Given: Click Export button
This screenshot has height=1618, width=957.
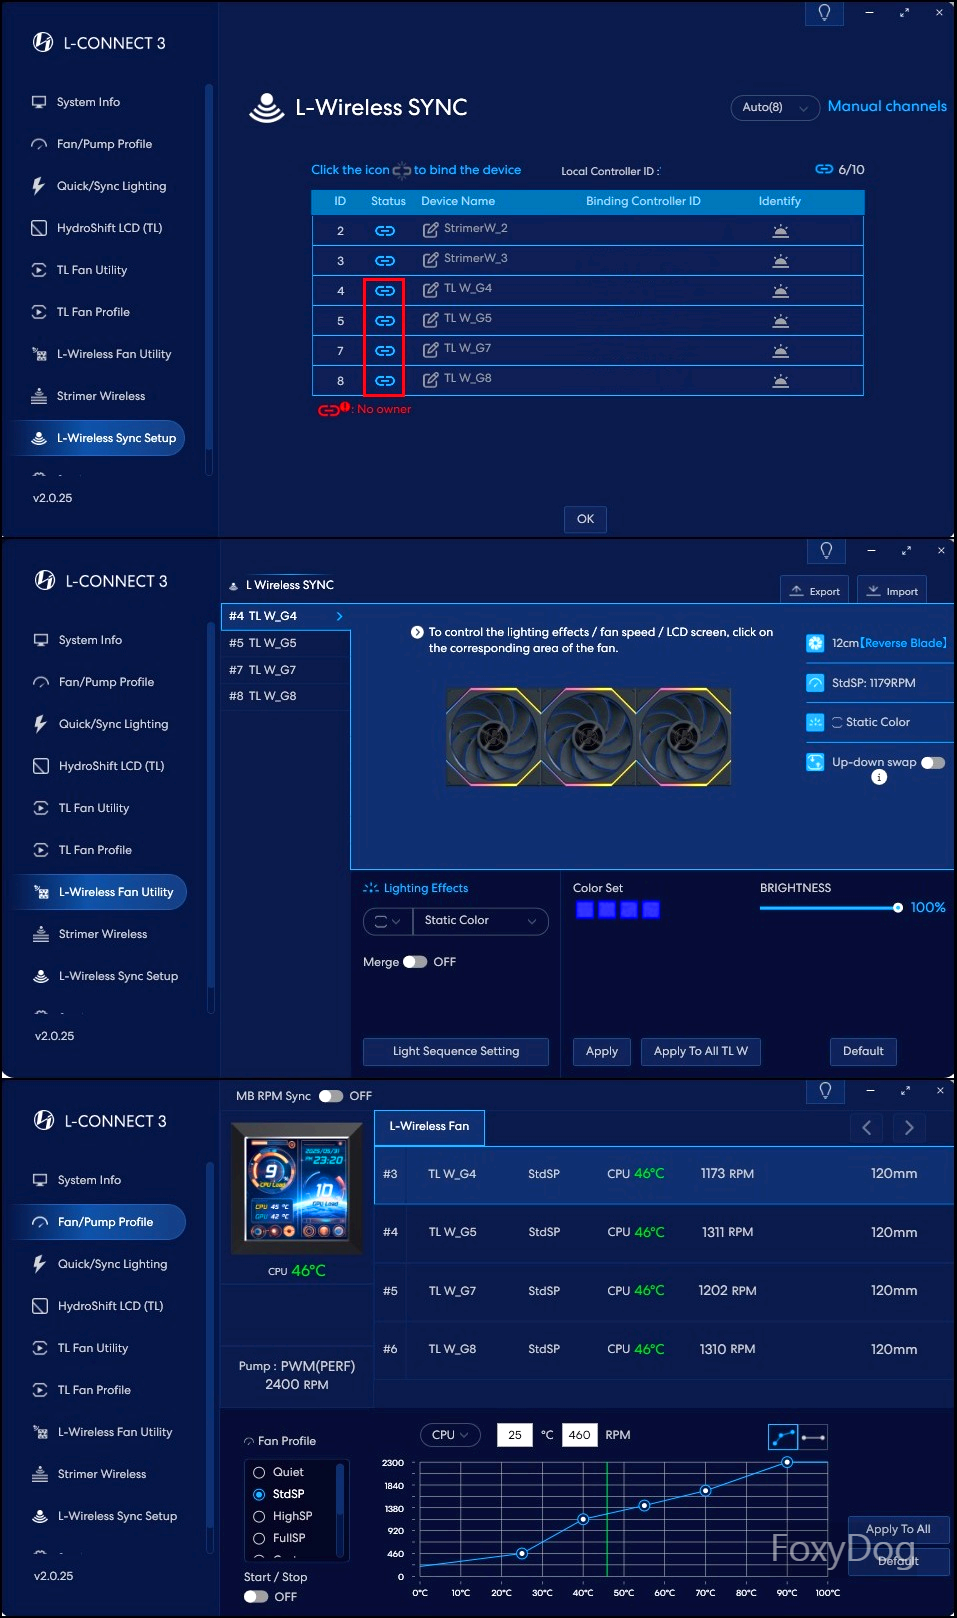Looking at the screenshot, I should pos(815,591).
